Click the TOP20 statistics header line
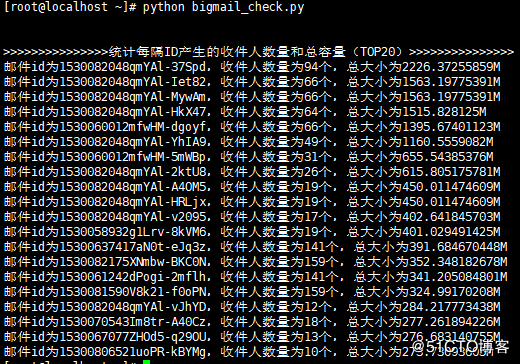This screenshot has height=364, width=520. click(258, 52)
